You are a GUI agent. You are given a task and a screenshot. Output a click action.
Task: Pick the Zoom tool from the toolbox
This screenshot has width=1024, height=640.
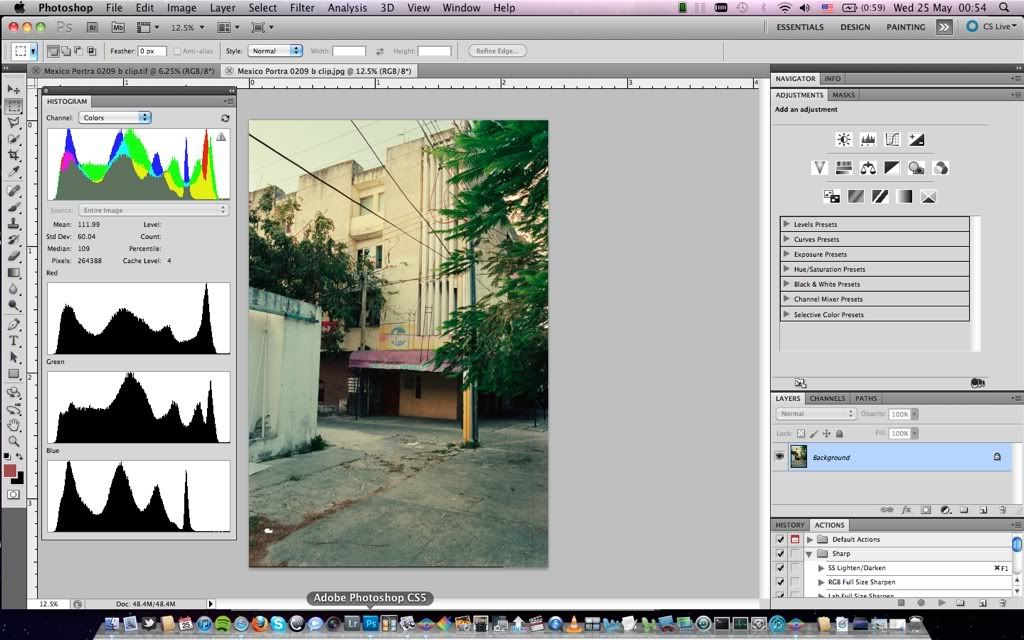[x=14, y=441]
